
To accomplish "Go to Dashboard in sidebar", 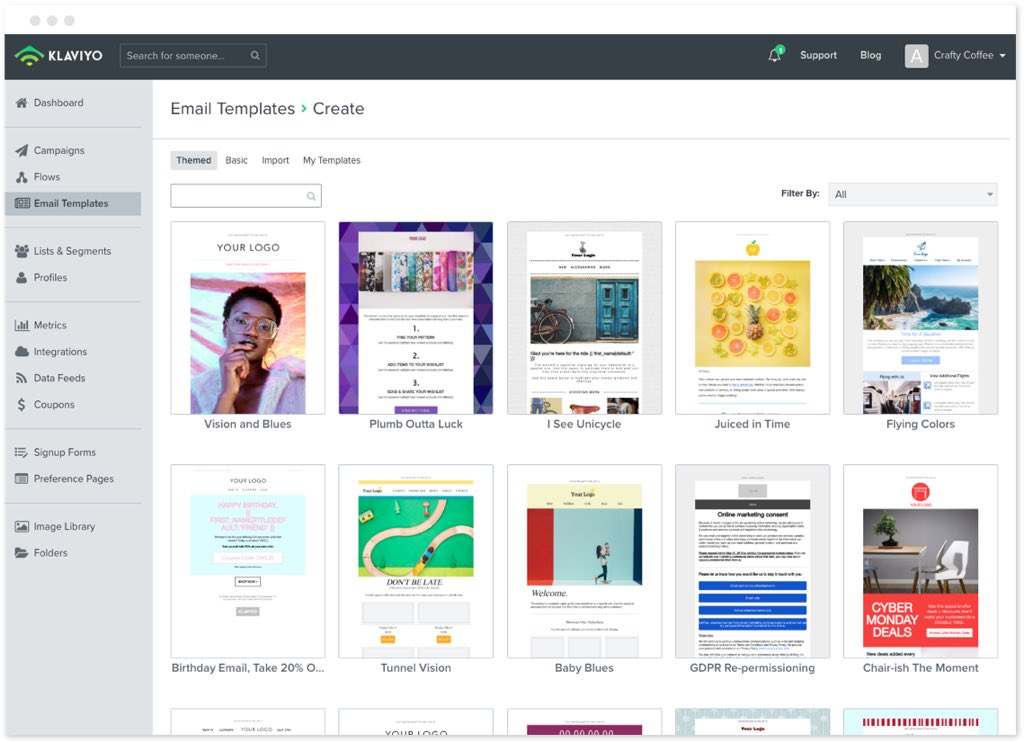I will click(x=58, y=103).
